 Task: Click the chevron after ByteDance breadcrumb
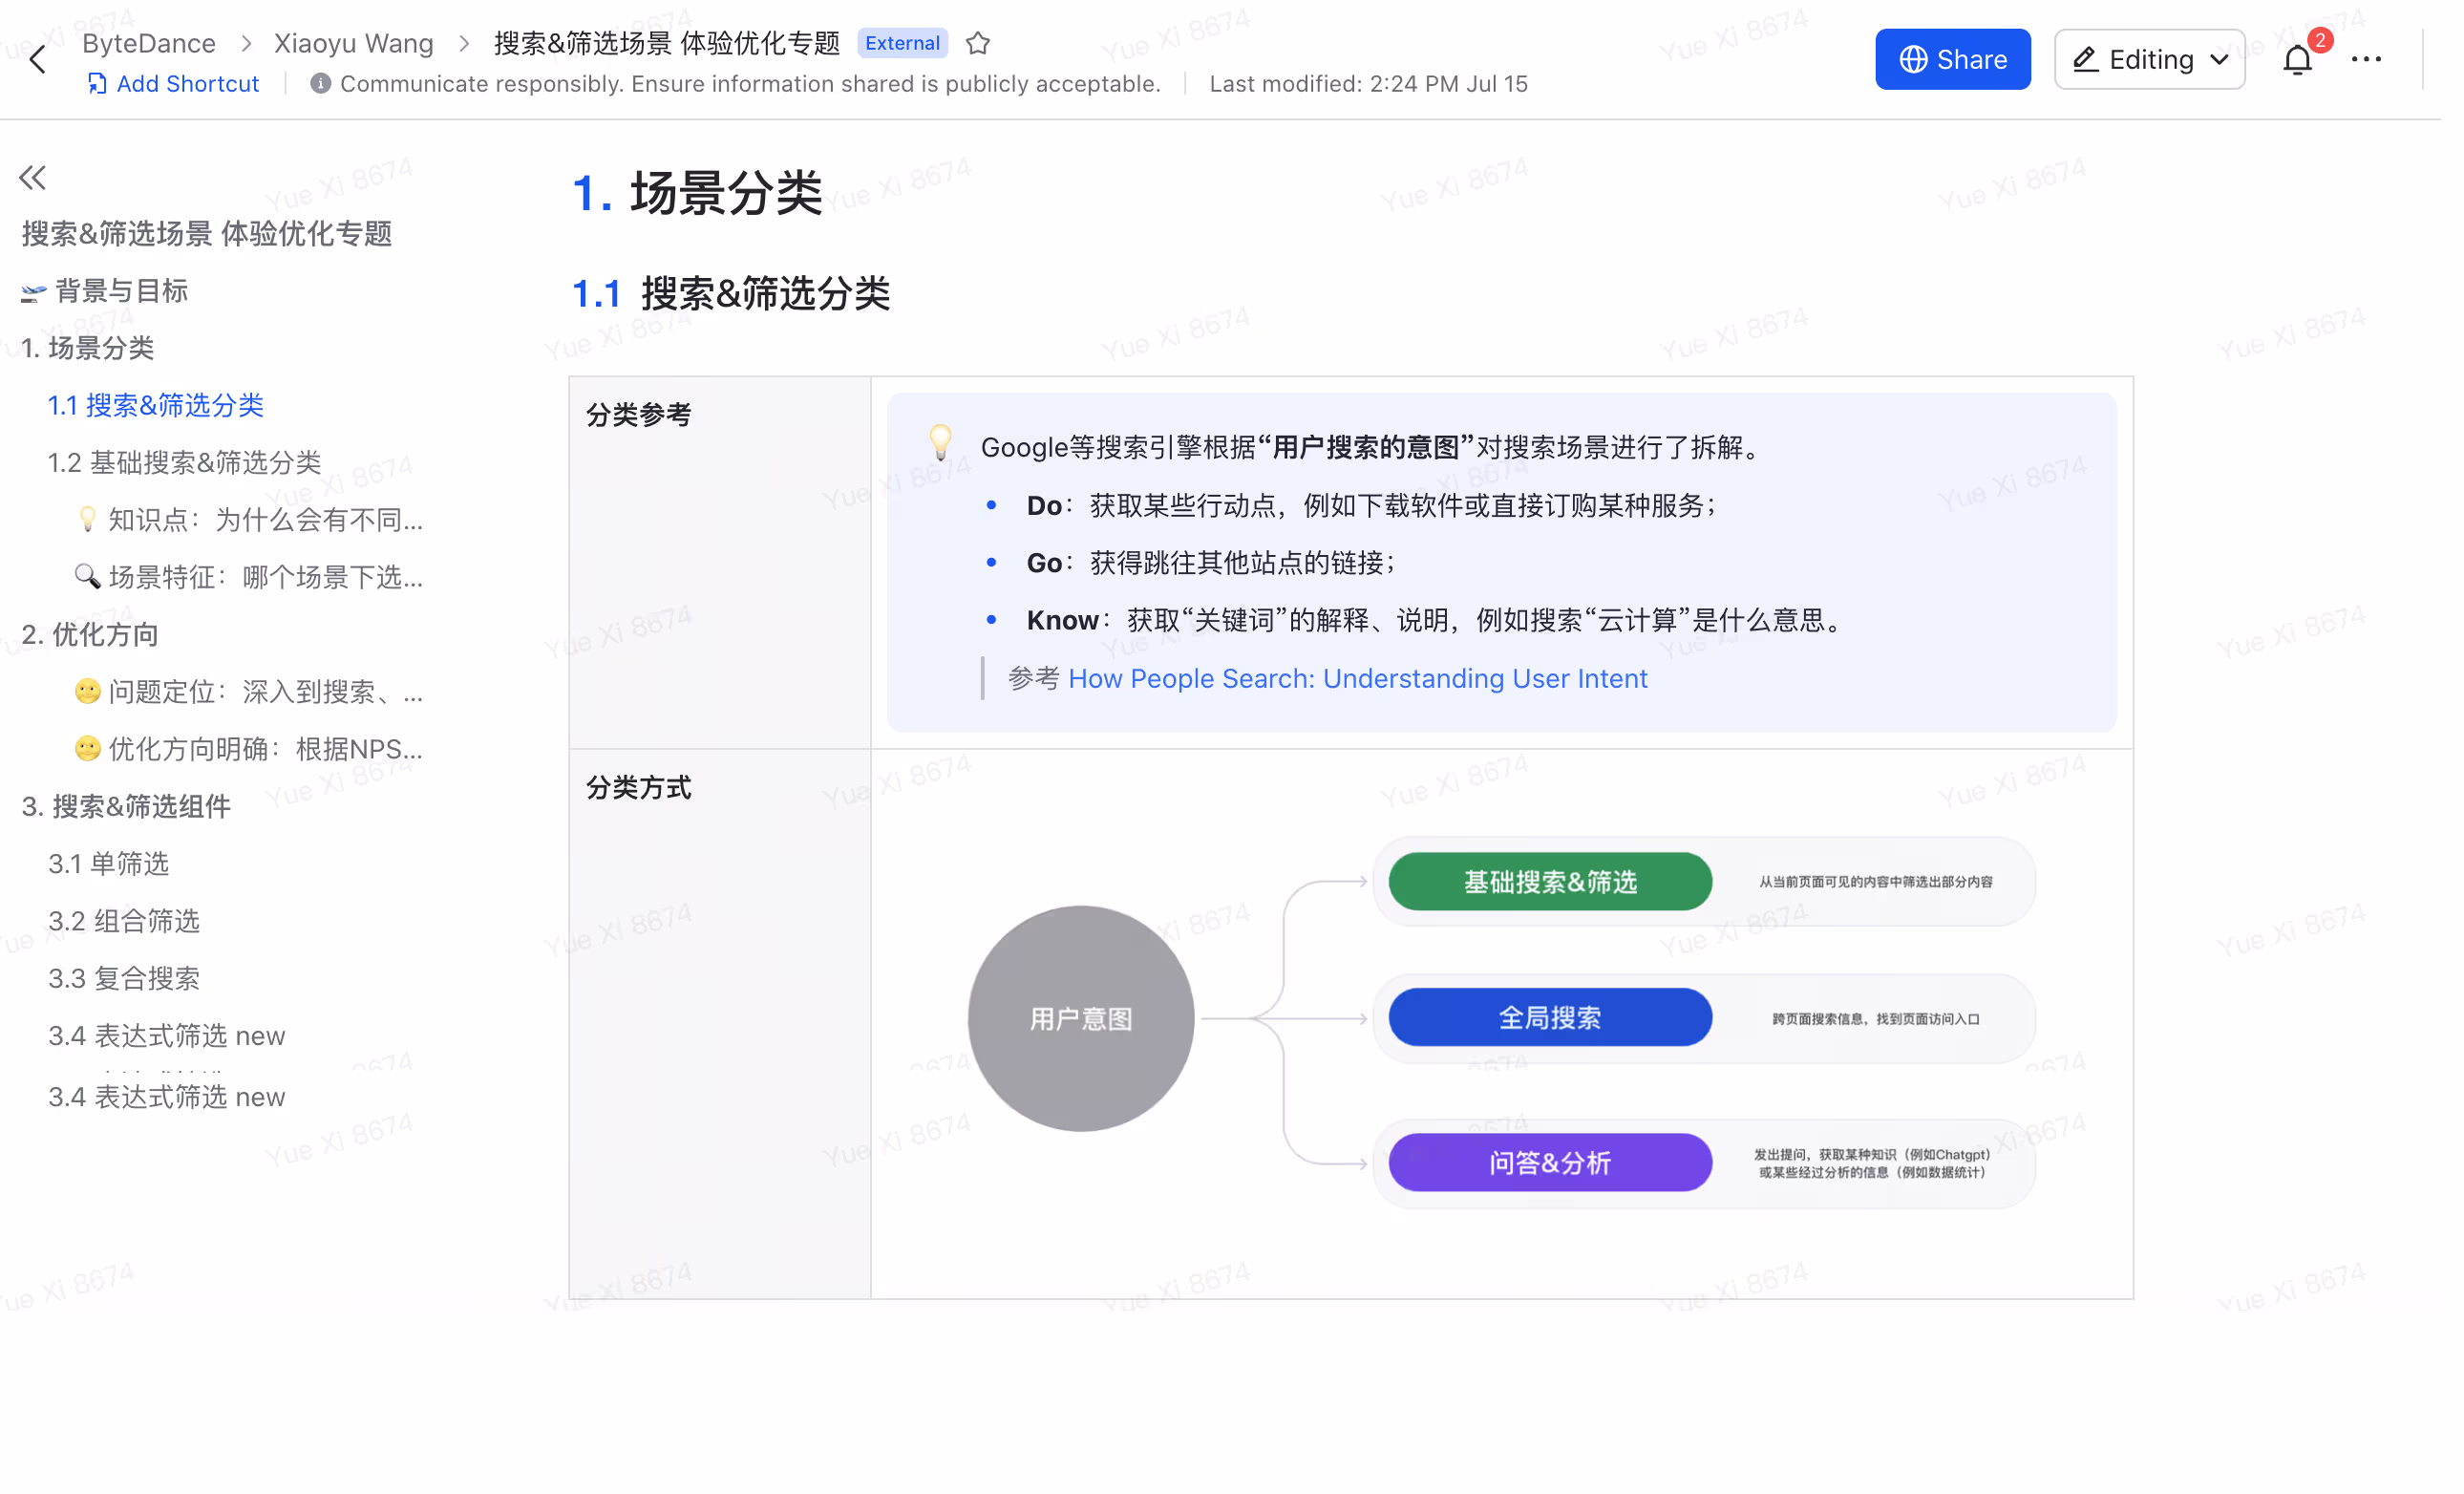point(248,44)
